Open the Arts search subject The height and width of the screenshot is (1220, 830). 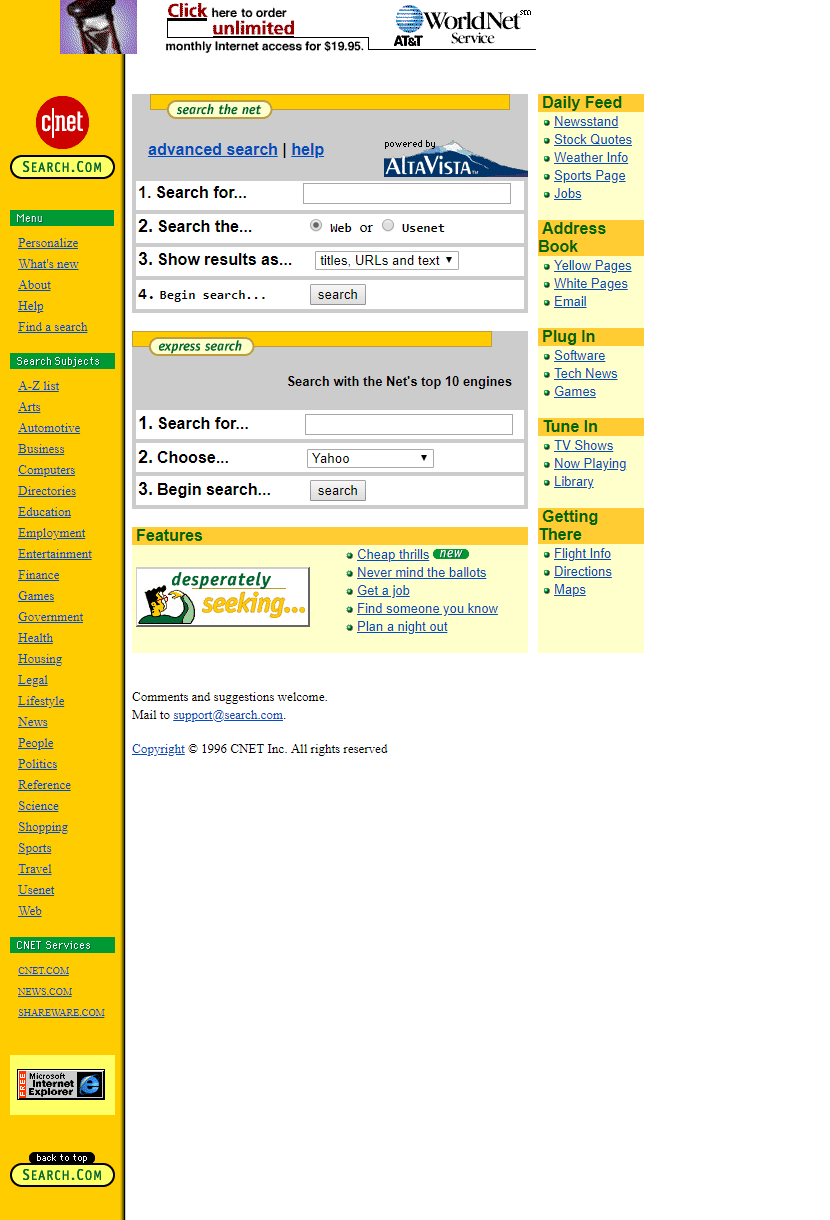tap(30, 407)
